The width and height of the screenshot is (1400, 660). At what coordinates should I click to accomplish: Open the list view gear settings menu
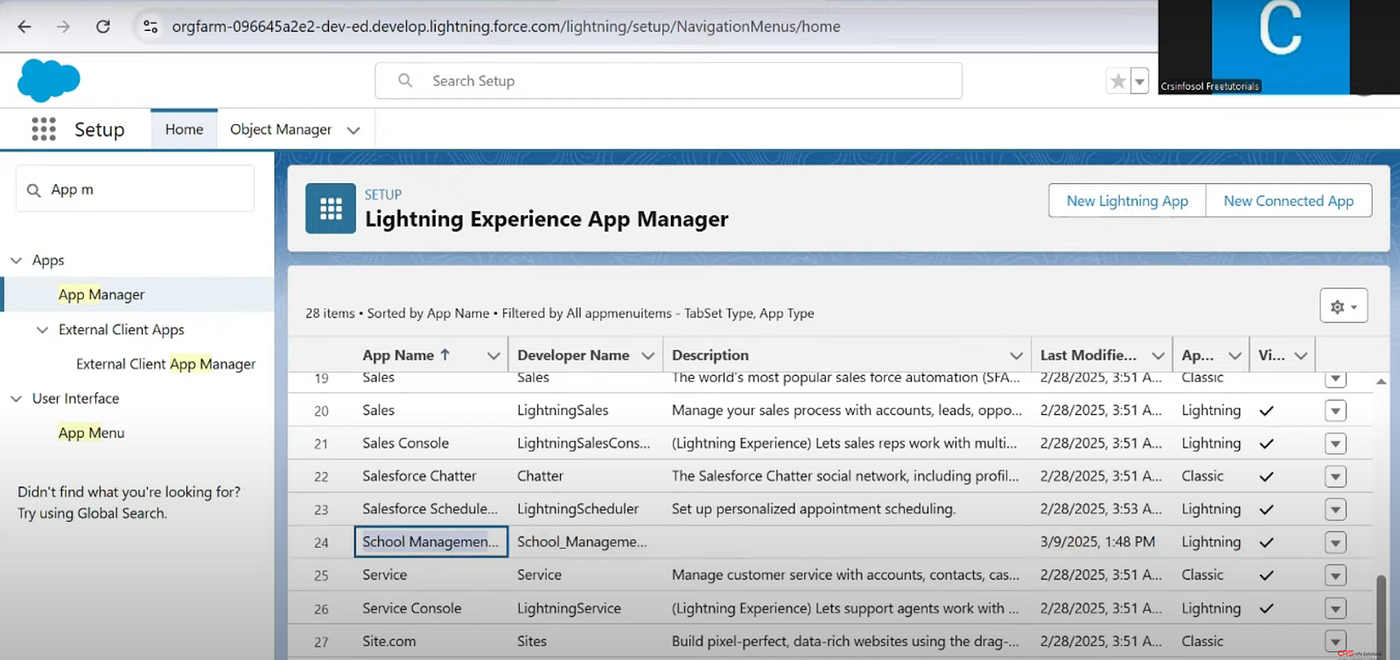(x=1343, y=307)
